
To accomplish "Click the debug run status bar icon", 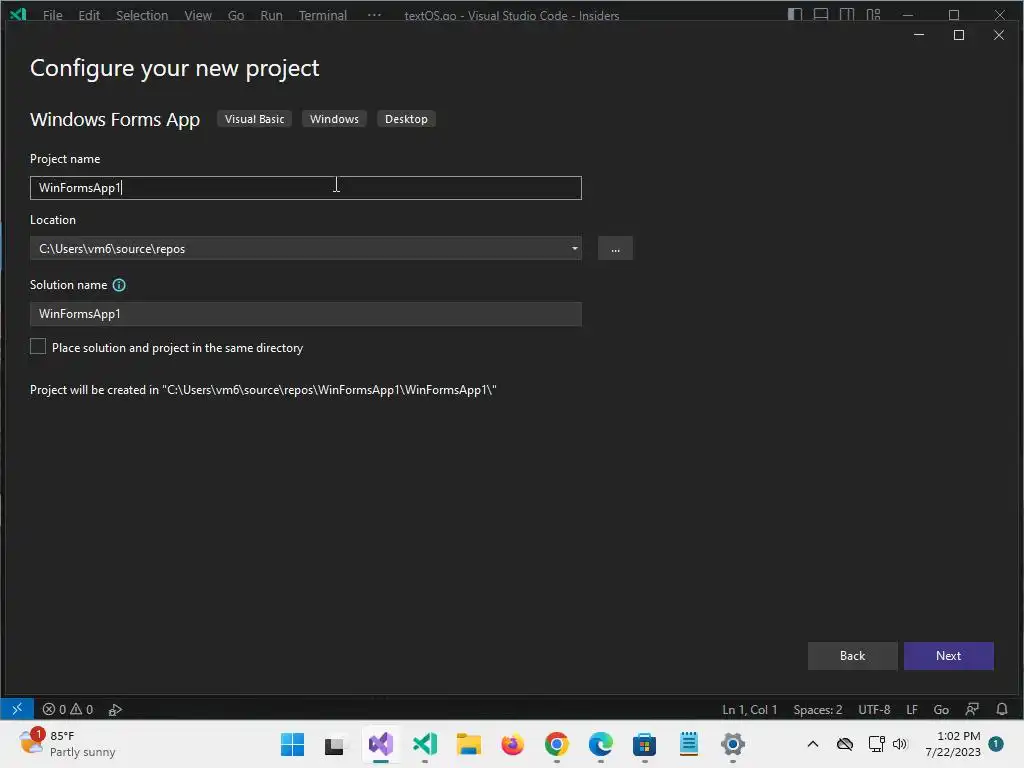I will (115, 709).
